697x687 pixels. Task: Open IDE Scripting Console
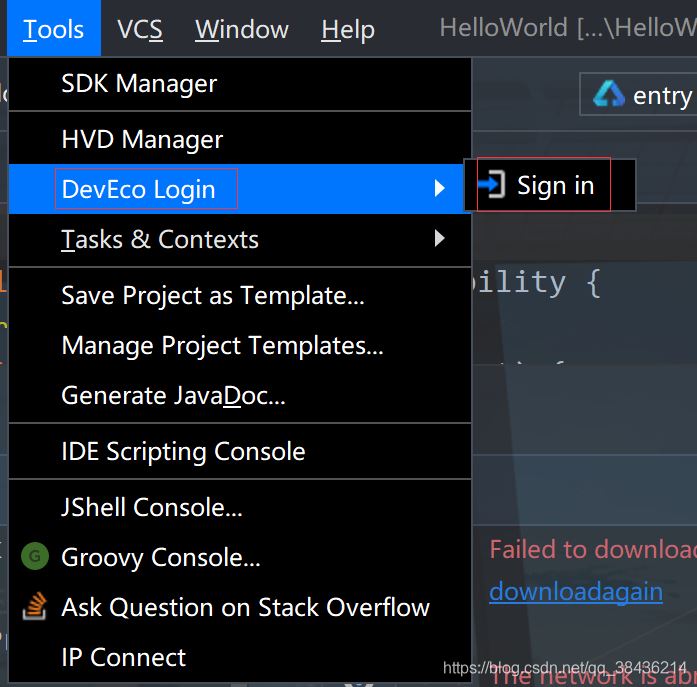[183, 451]
